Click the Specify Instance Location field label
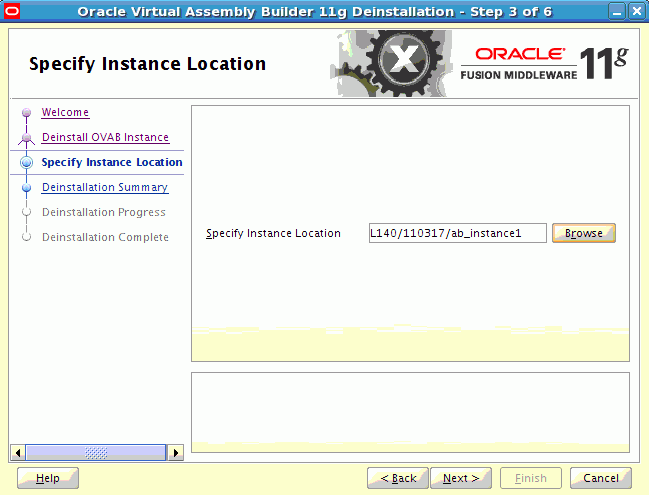 click(x=273, y=233)
